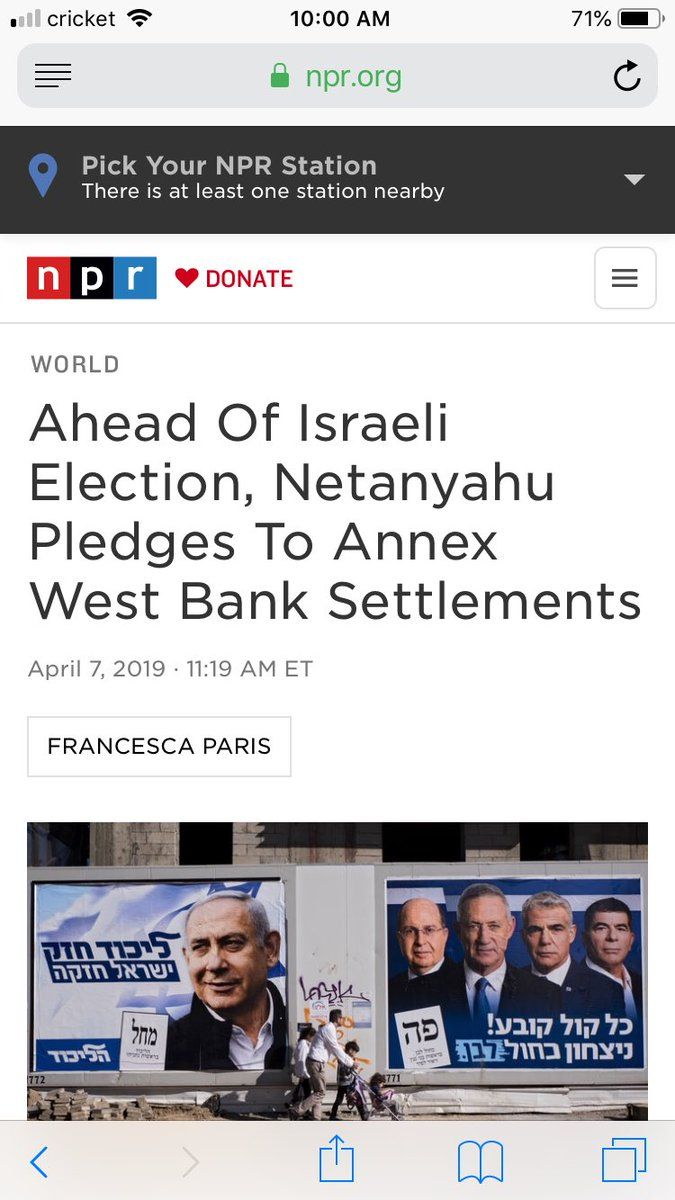Open the hamburger navigation menu
675x1200 pixels.
(625, 278)
